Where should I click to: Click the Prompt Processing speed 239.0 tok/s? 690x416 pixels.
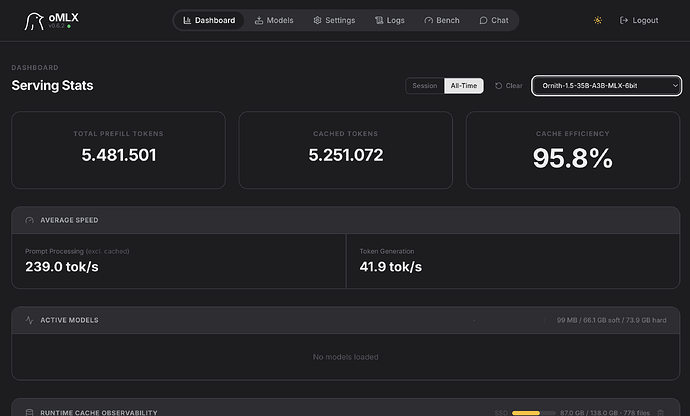62,267
